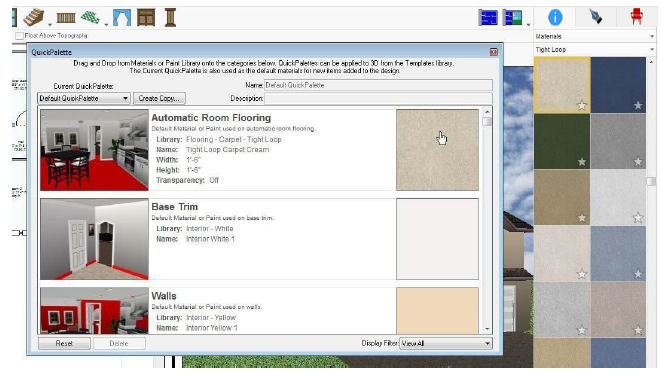Select the Stairs tool in toolbar

(x=33, y=17)
